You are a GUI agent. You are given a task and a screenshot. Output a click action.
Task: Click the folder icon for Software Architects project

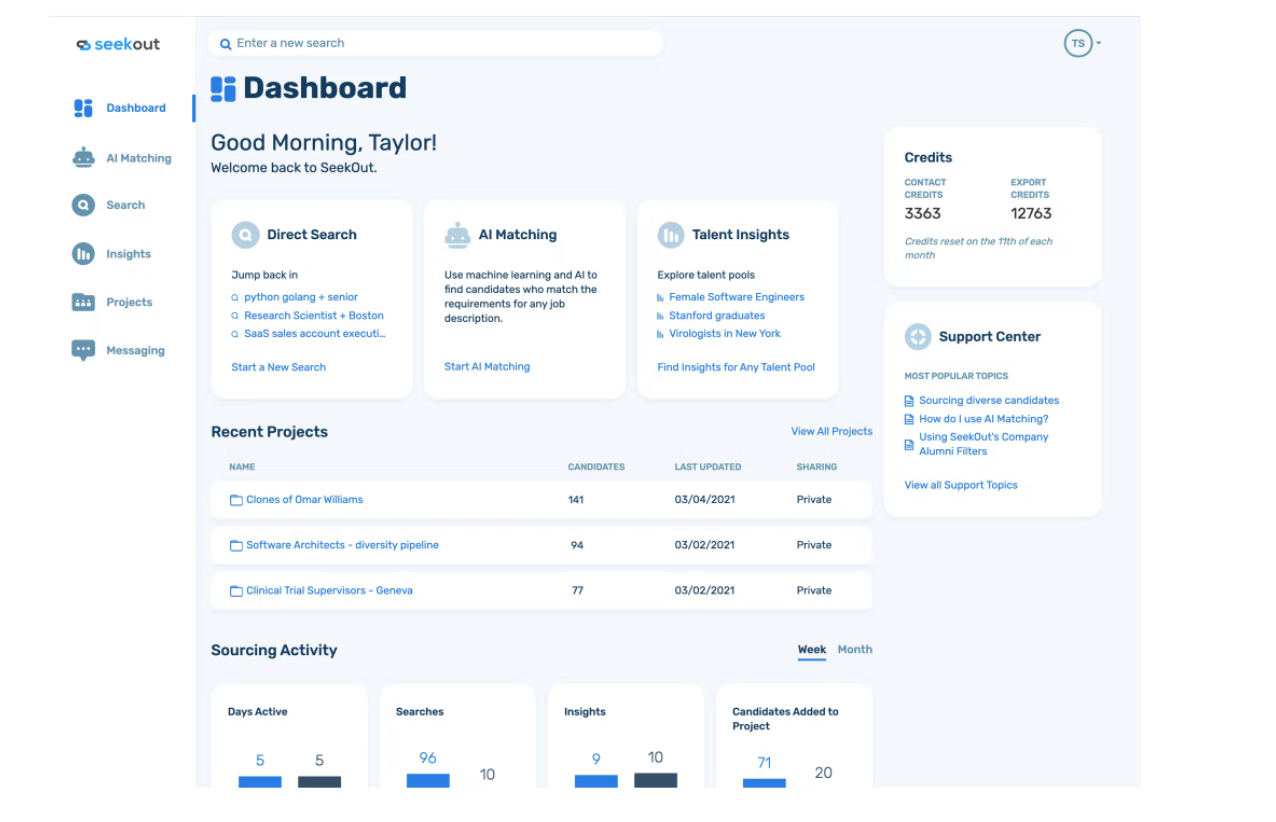tap(236, 546)
